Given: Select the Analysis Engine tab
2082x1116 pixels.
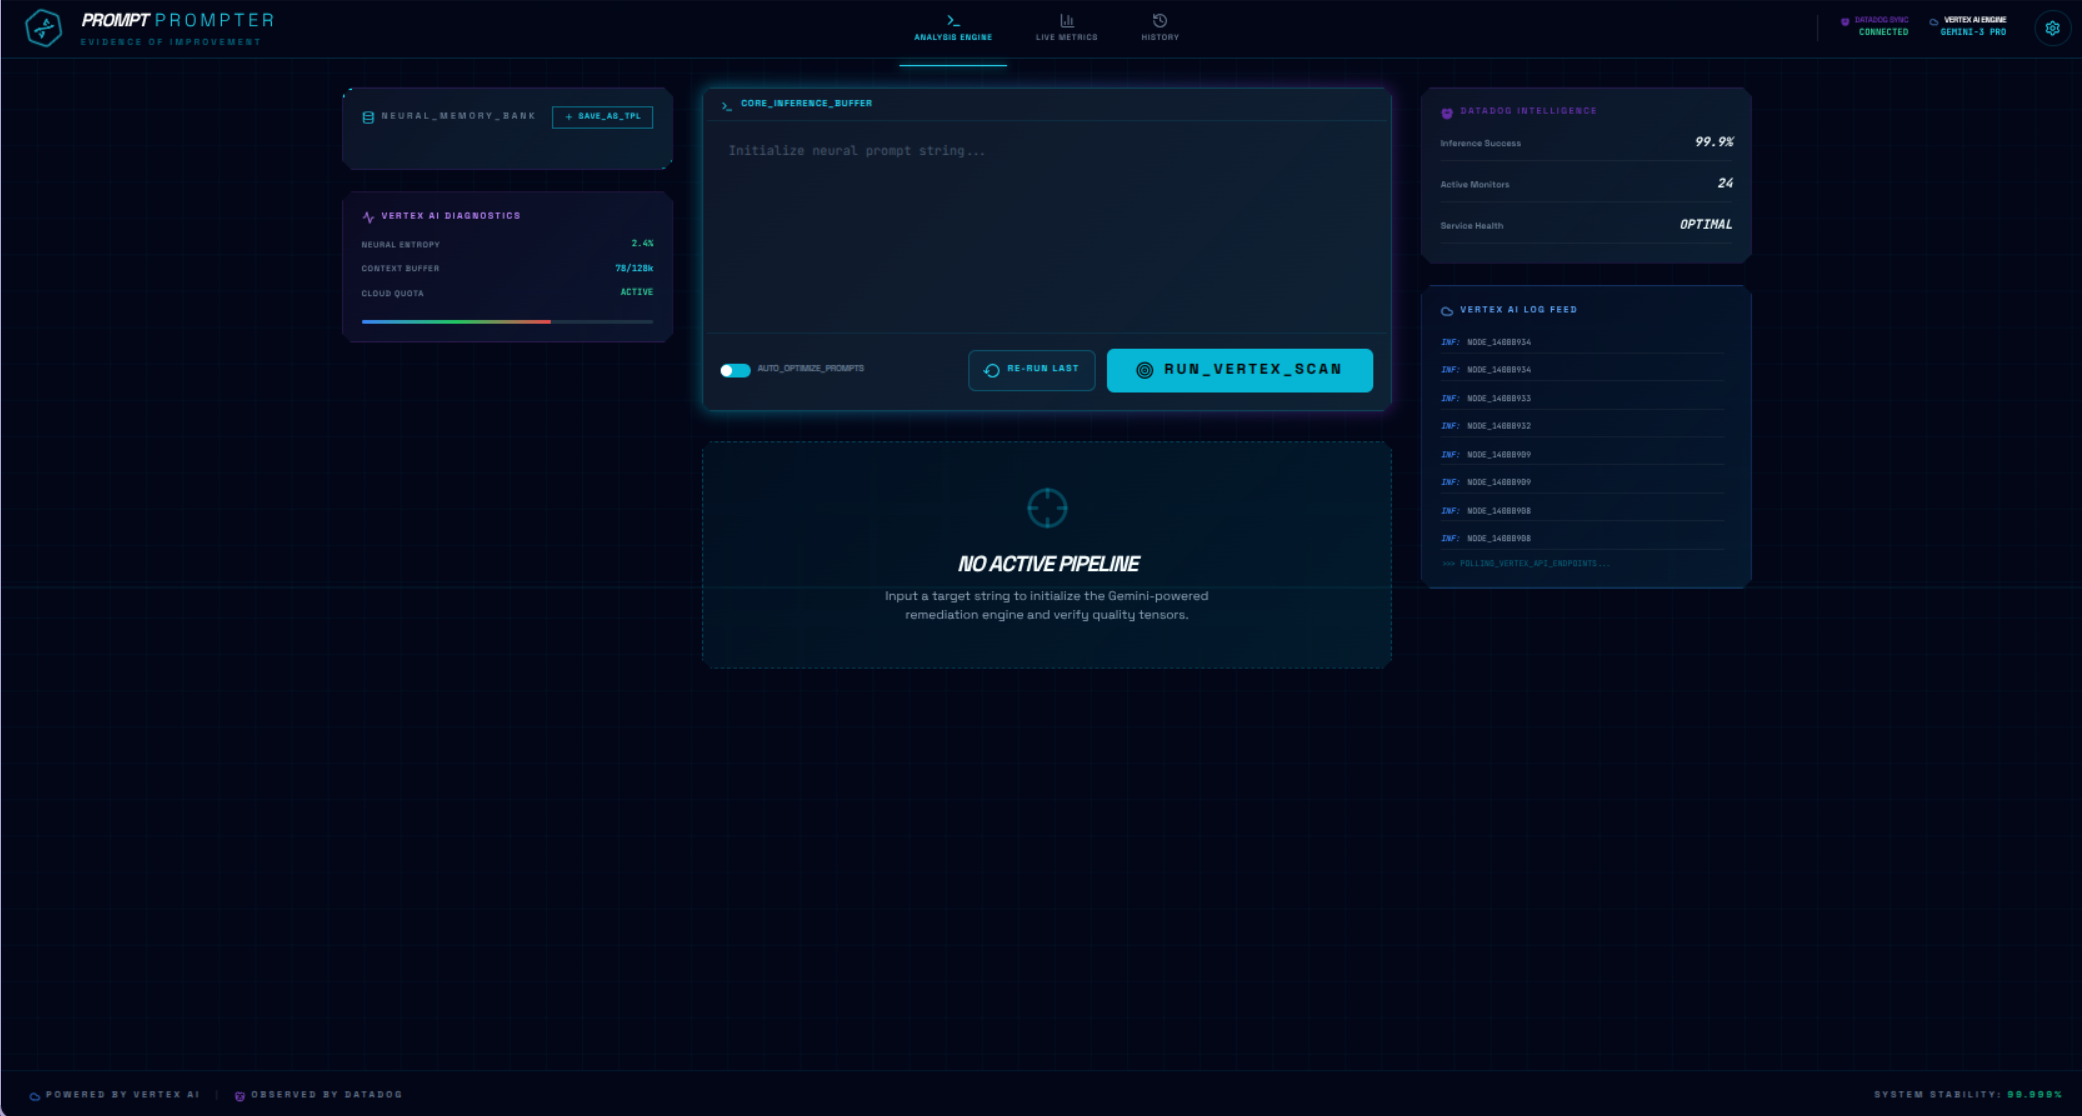Looking at the screenshot, I should point(953,28).
